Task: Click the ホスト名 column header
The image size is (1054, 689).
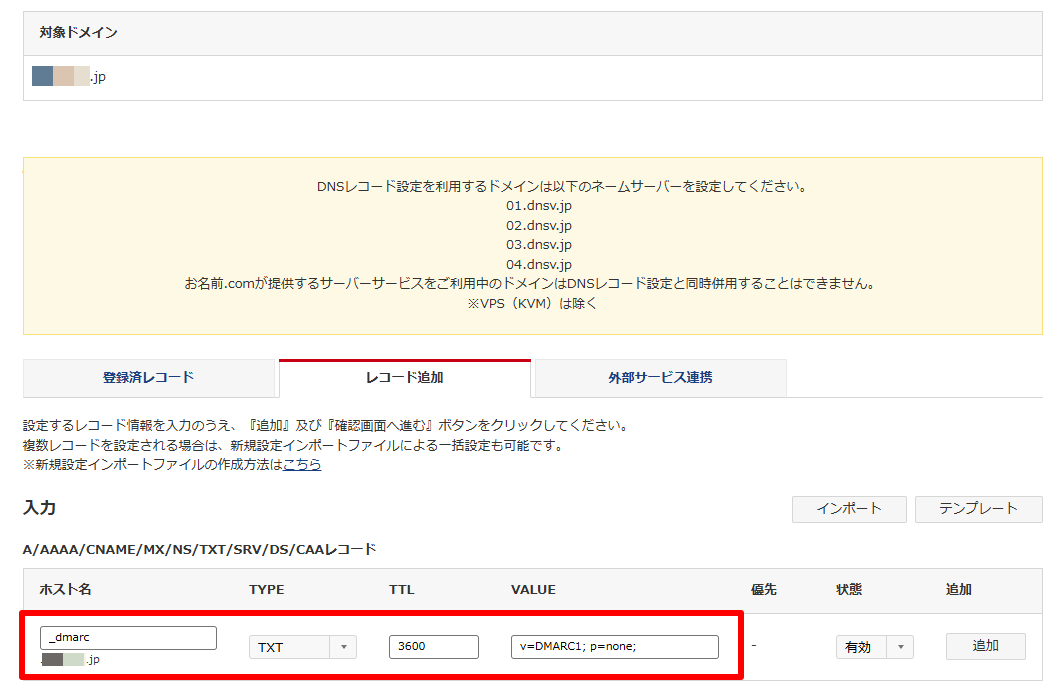Action: pyautogui.click(x=66, y=590)
